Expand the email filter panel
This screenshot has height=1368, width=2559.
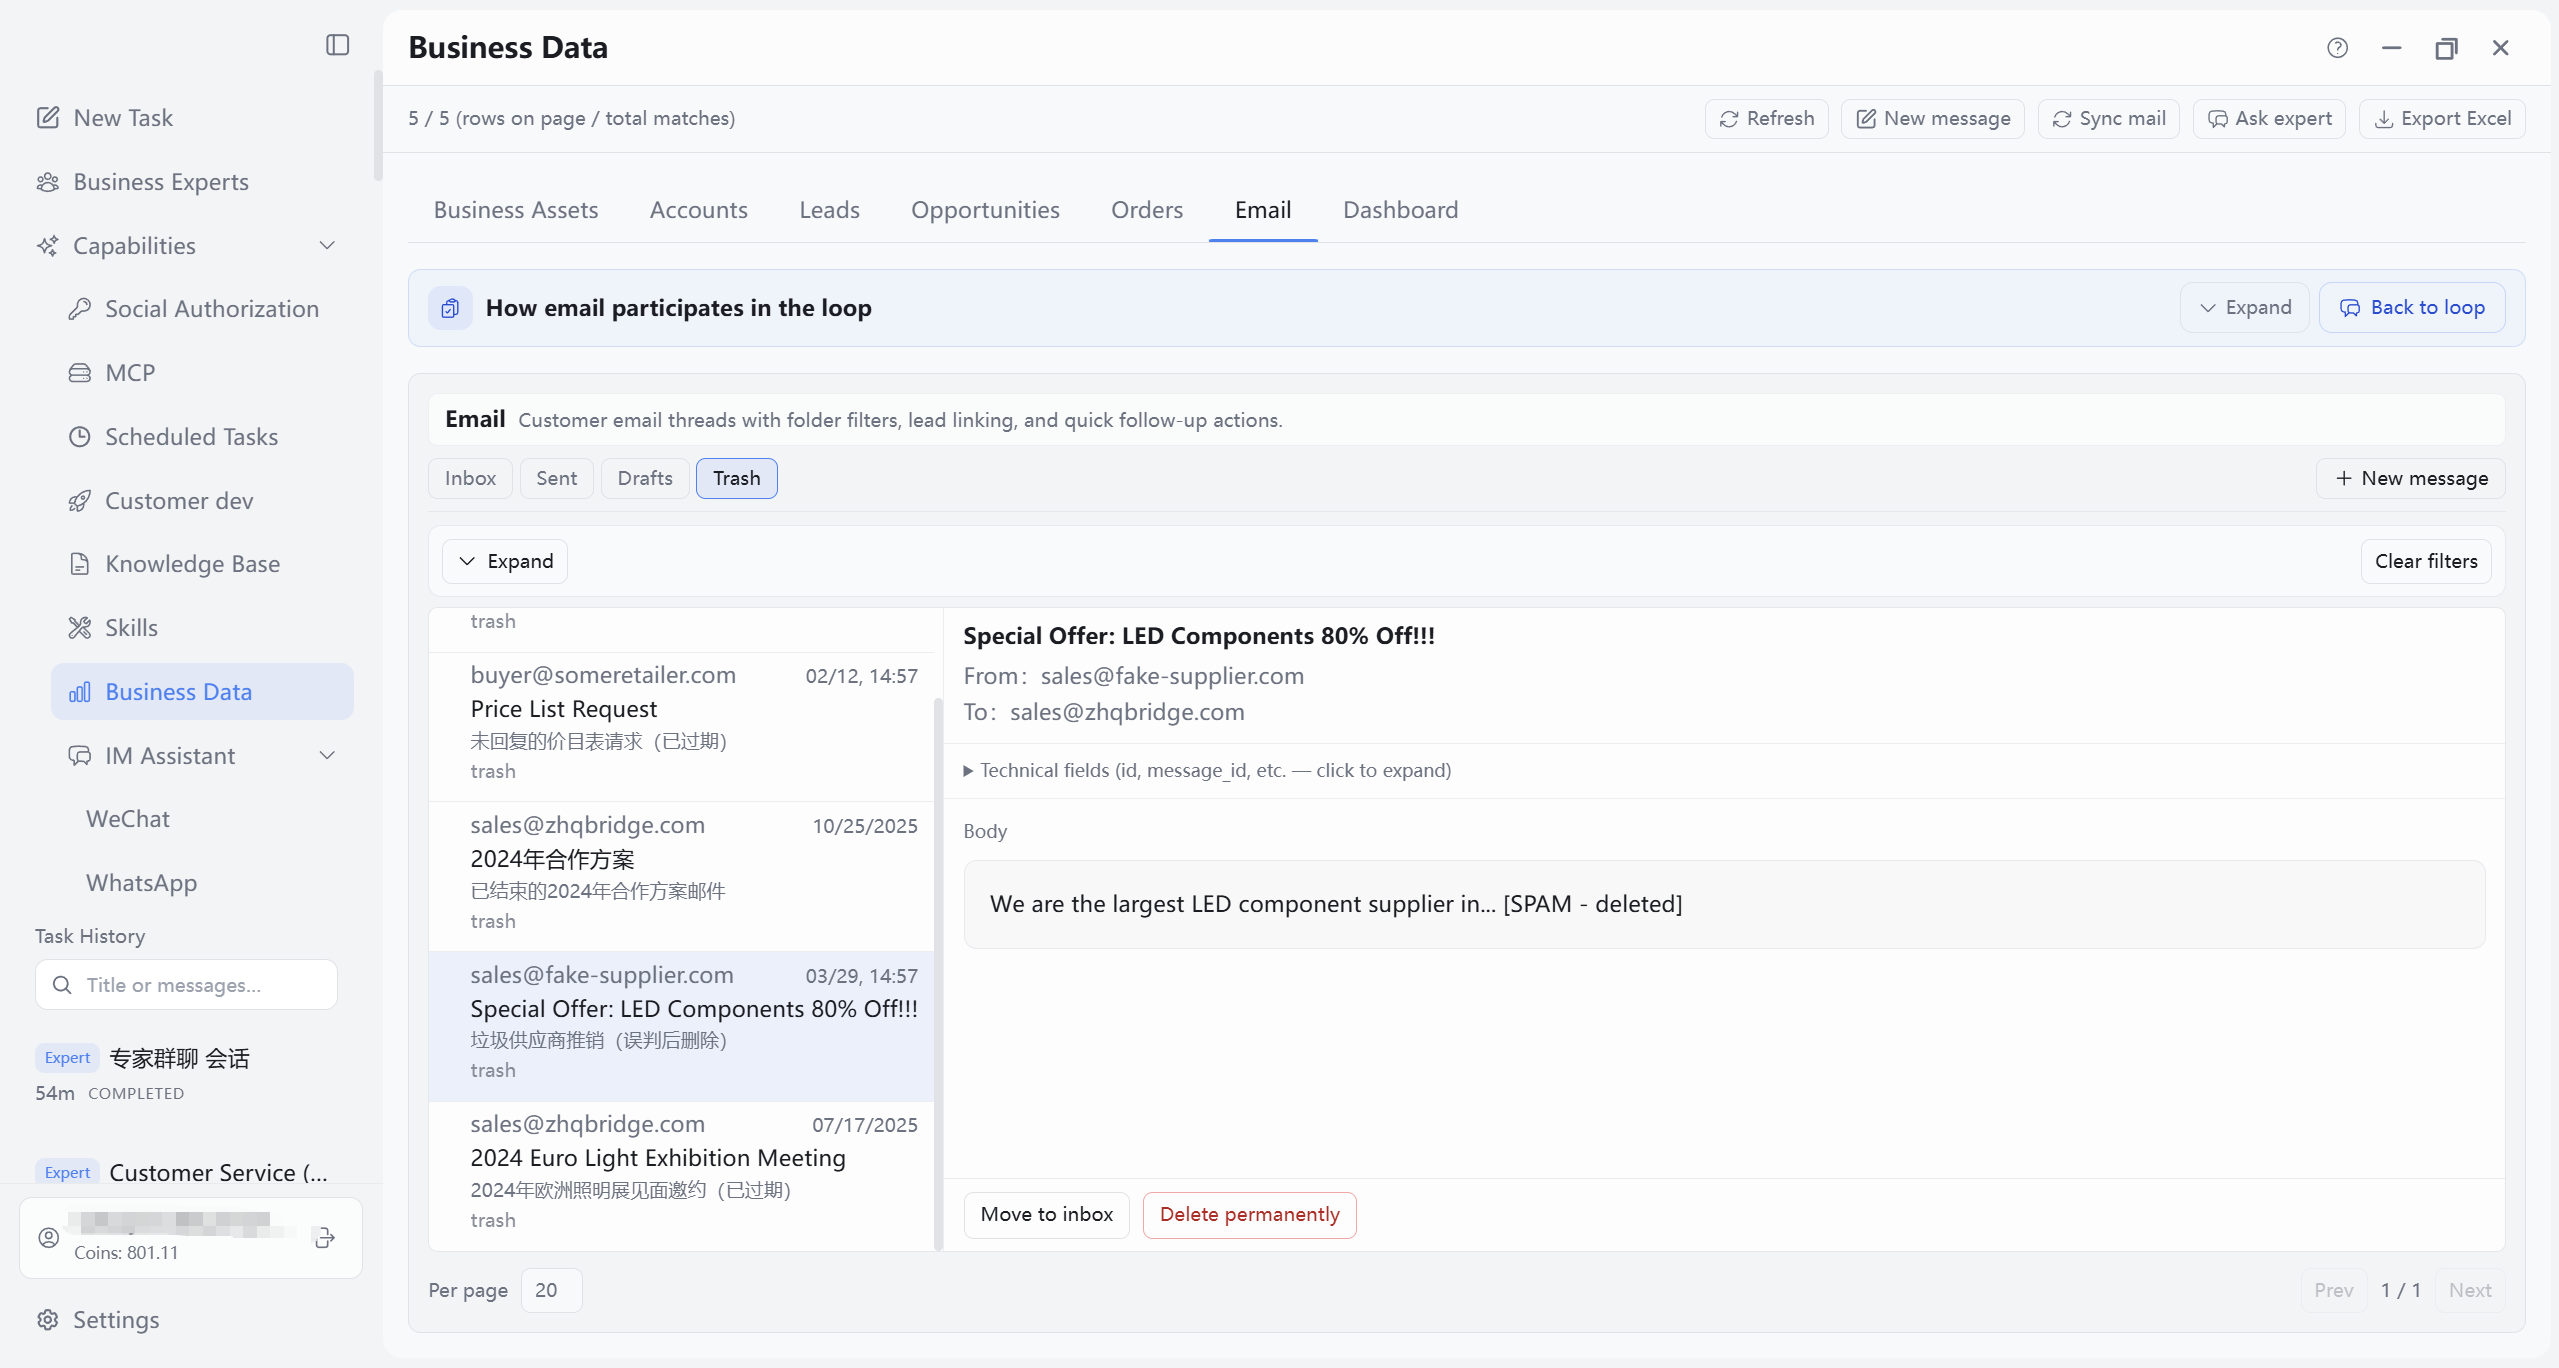[x=505, y=562]
